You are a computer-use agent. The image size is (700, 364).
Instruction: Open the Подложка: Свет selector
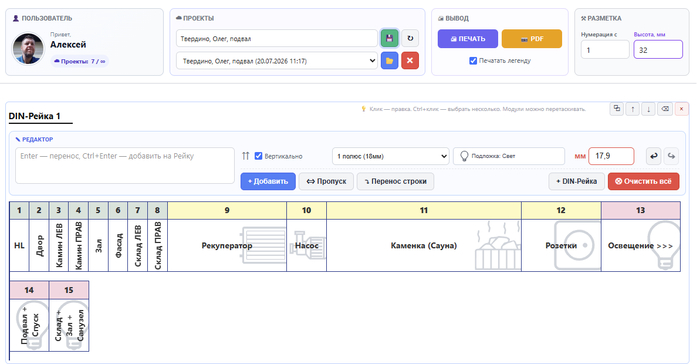(x=509, y=156)
